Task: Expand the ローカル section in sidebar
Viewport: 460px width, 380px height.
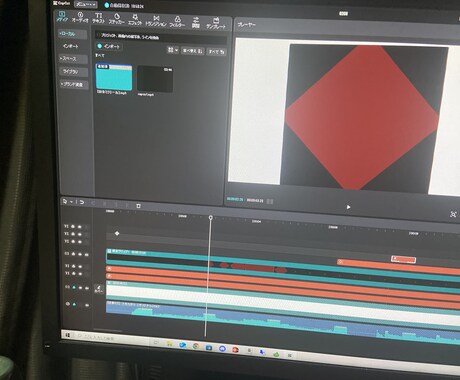Action: pyautogui.click(x=73, y=34)
